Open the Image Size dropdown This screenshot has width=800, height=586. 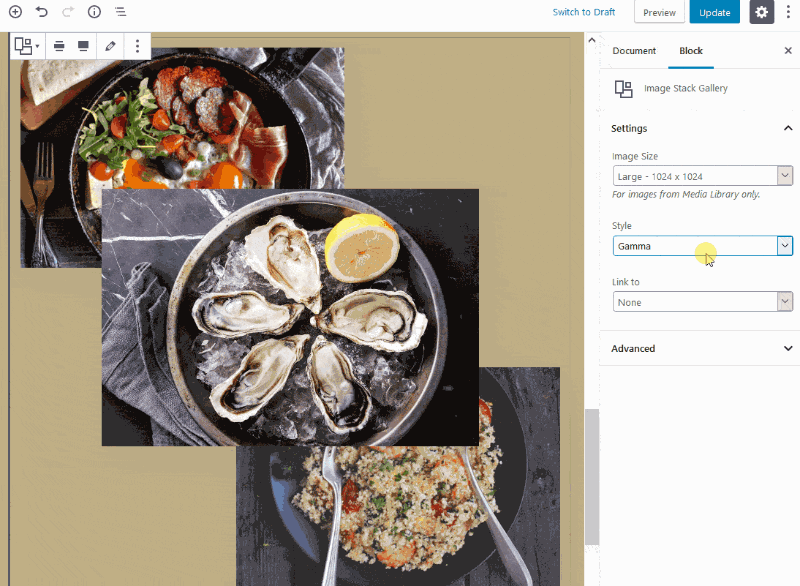pos(703,176)
